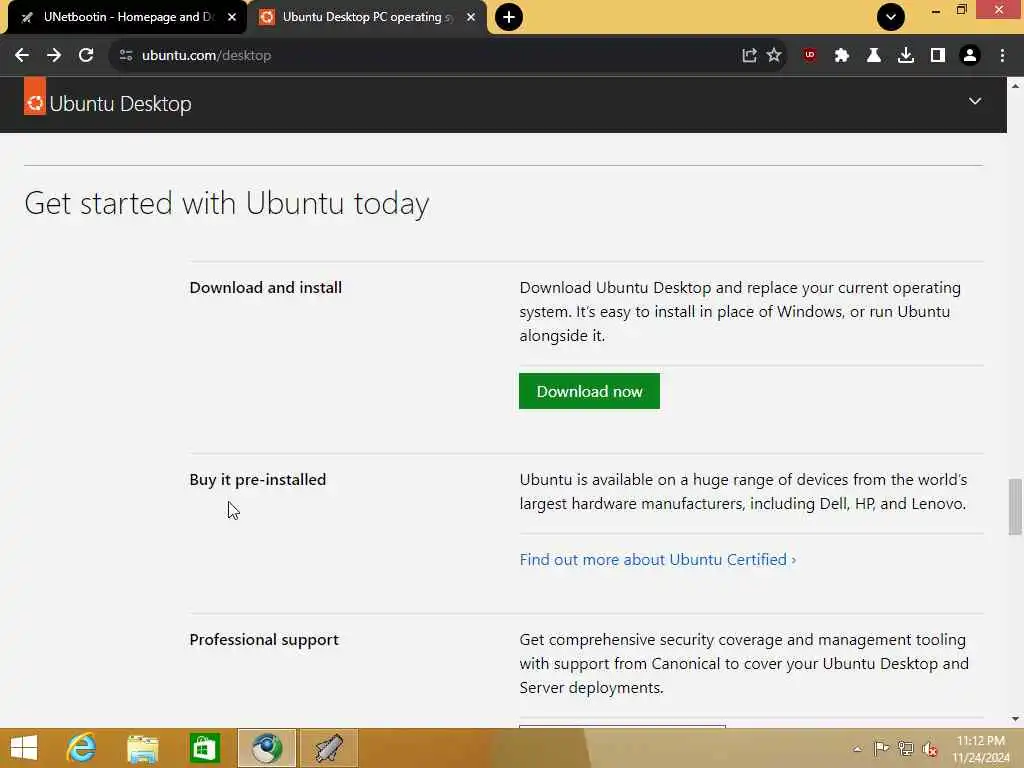Click the Ubuntu logo in site header
The image size is (1024, 768).
pos(35,96)
